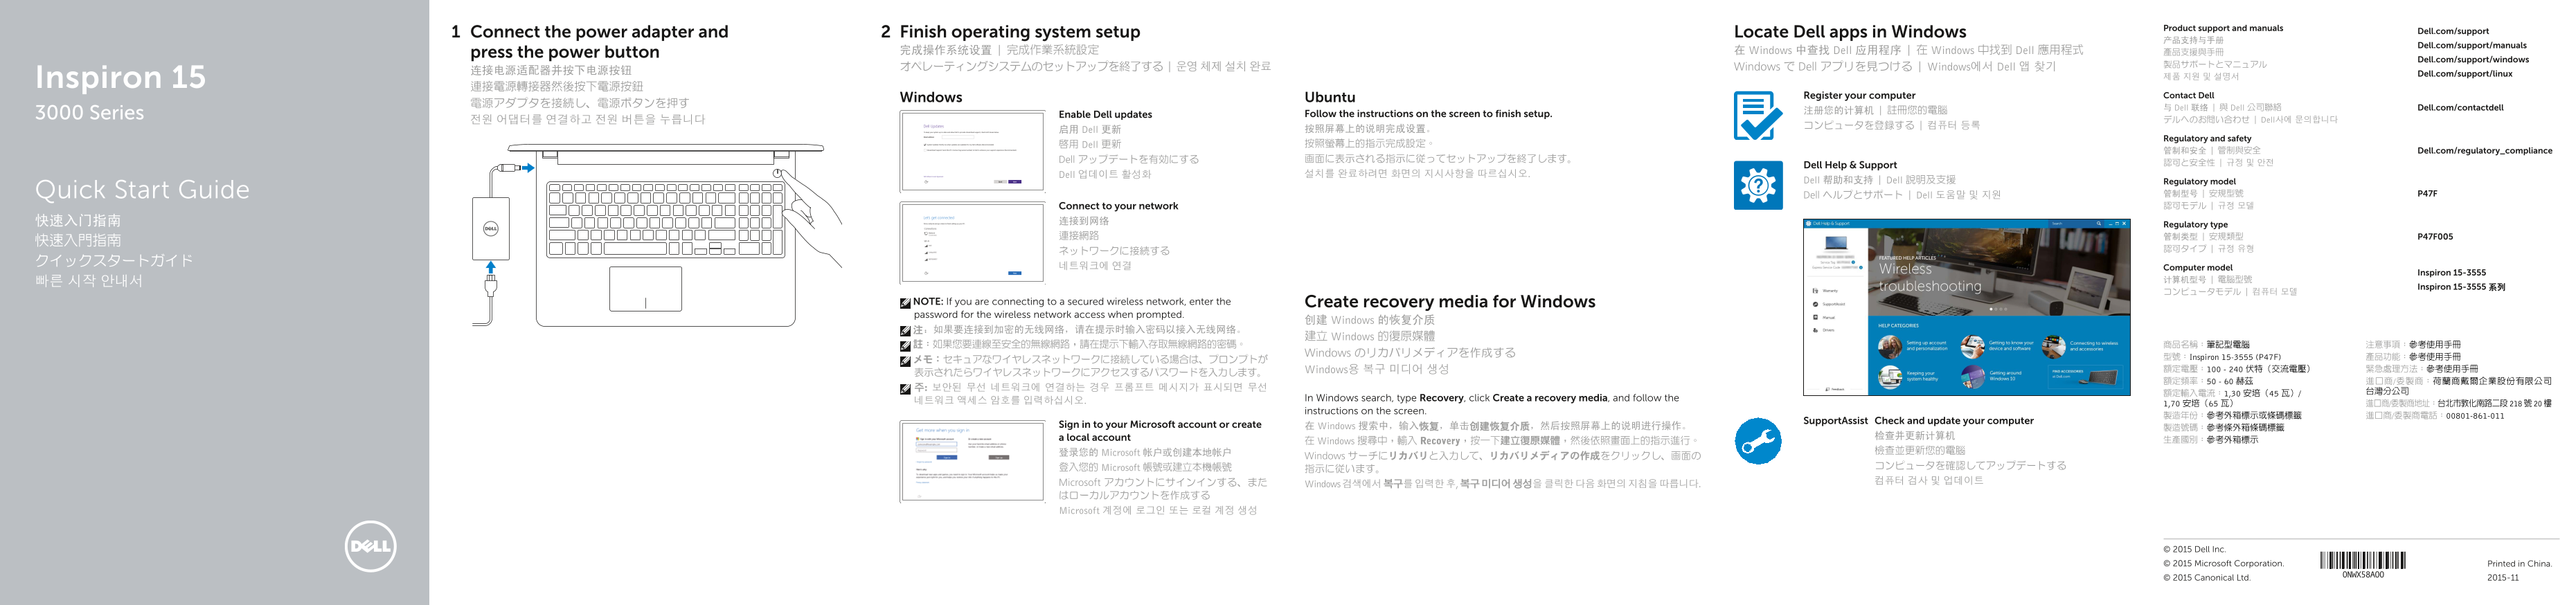Click the 'Quick Start Guide' cover heading

coord(142,189)
